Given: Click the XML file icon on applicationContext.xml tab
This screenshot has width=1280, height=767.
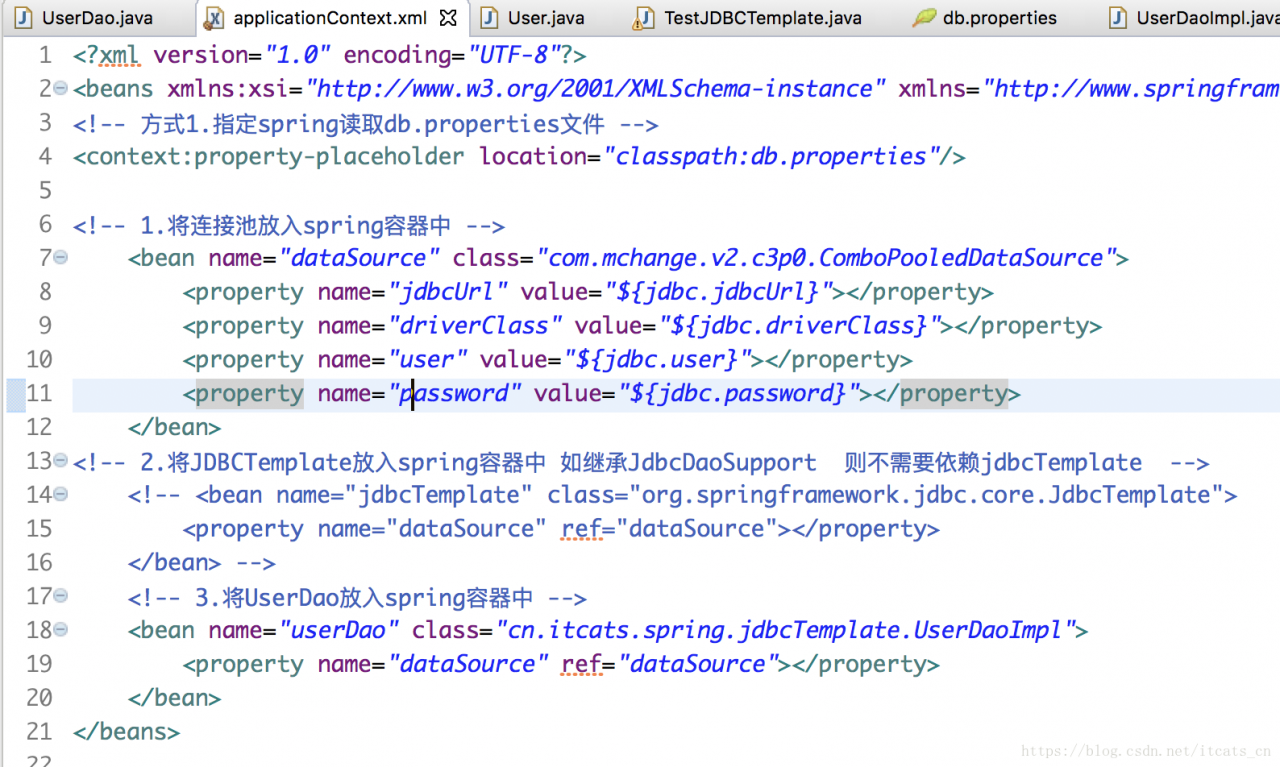Looking at the screenshot, I should pyautogui.click(x=215, y=18).
